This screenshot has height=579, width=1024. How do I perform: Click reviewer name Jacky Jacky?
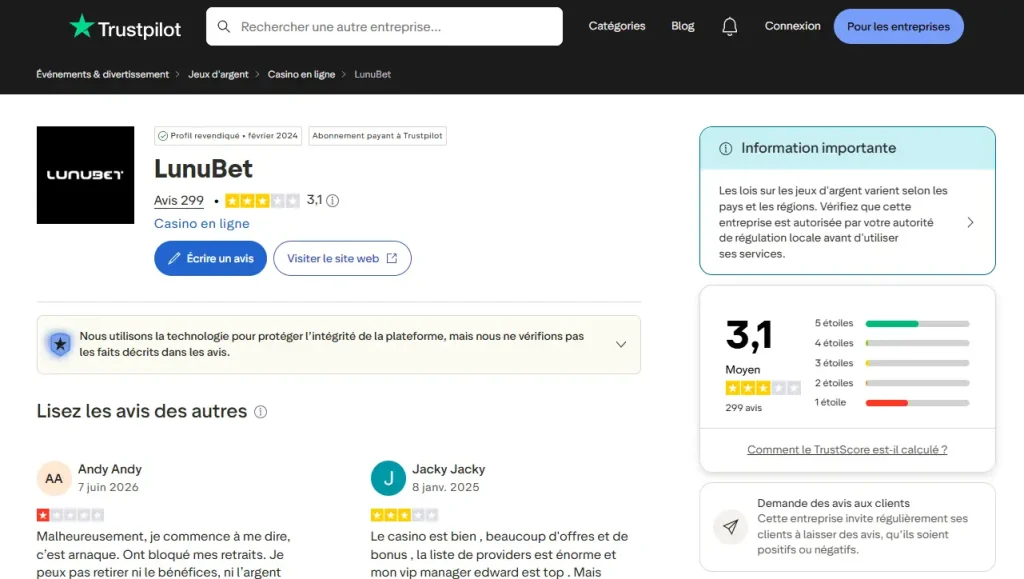pyautogui.click(x=449, y=469)
